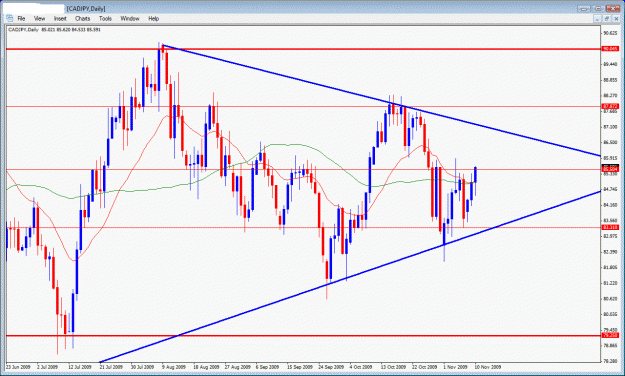
Task: Minimize the main application window
Action: pos(584,8)
